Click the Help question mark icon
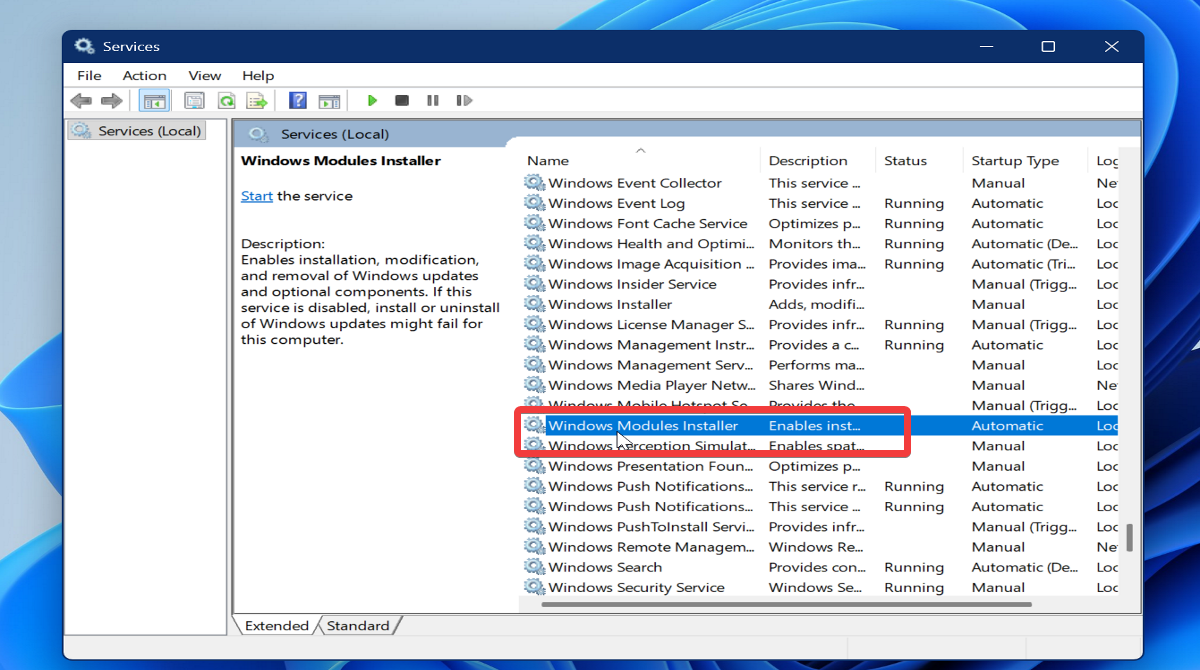1200x670 pixels. tap(296, 100)
